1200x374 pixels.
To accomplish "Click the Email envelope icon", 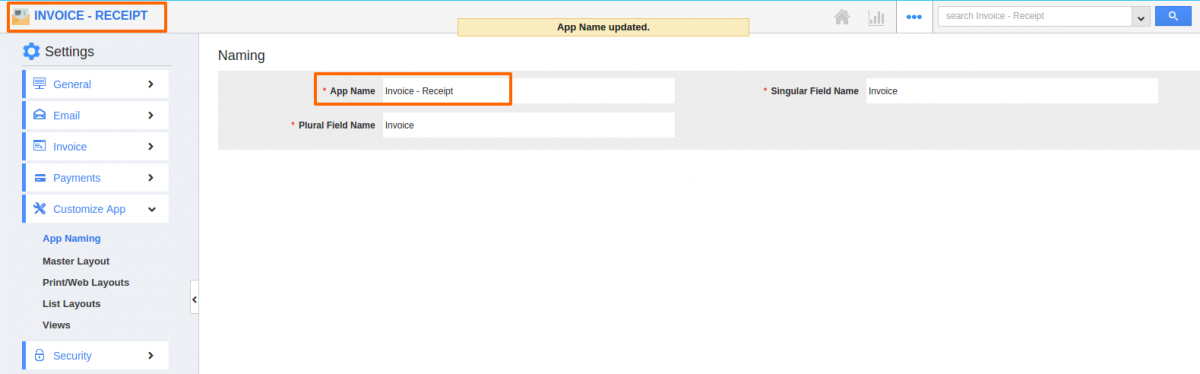I will [40, 115].
